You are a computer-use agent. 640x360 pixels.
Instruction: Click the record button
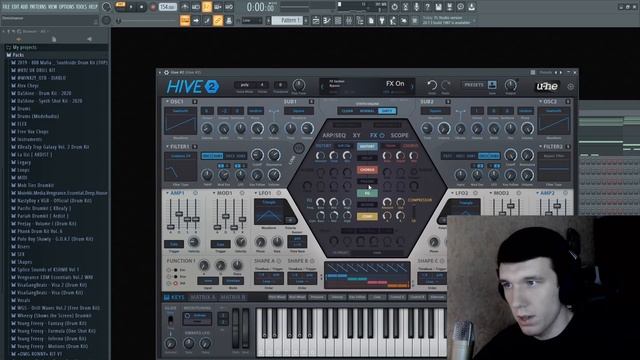pyautogui.click(x=153, y=7)
